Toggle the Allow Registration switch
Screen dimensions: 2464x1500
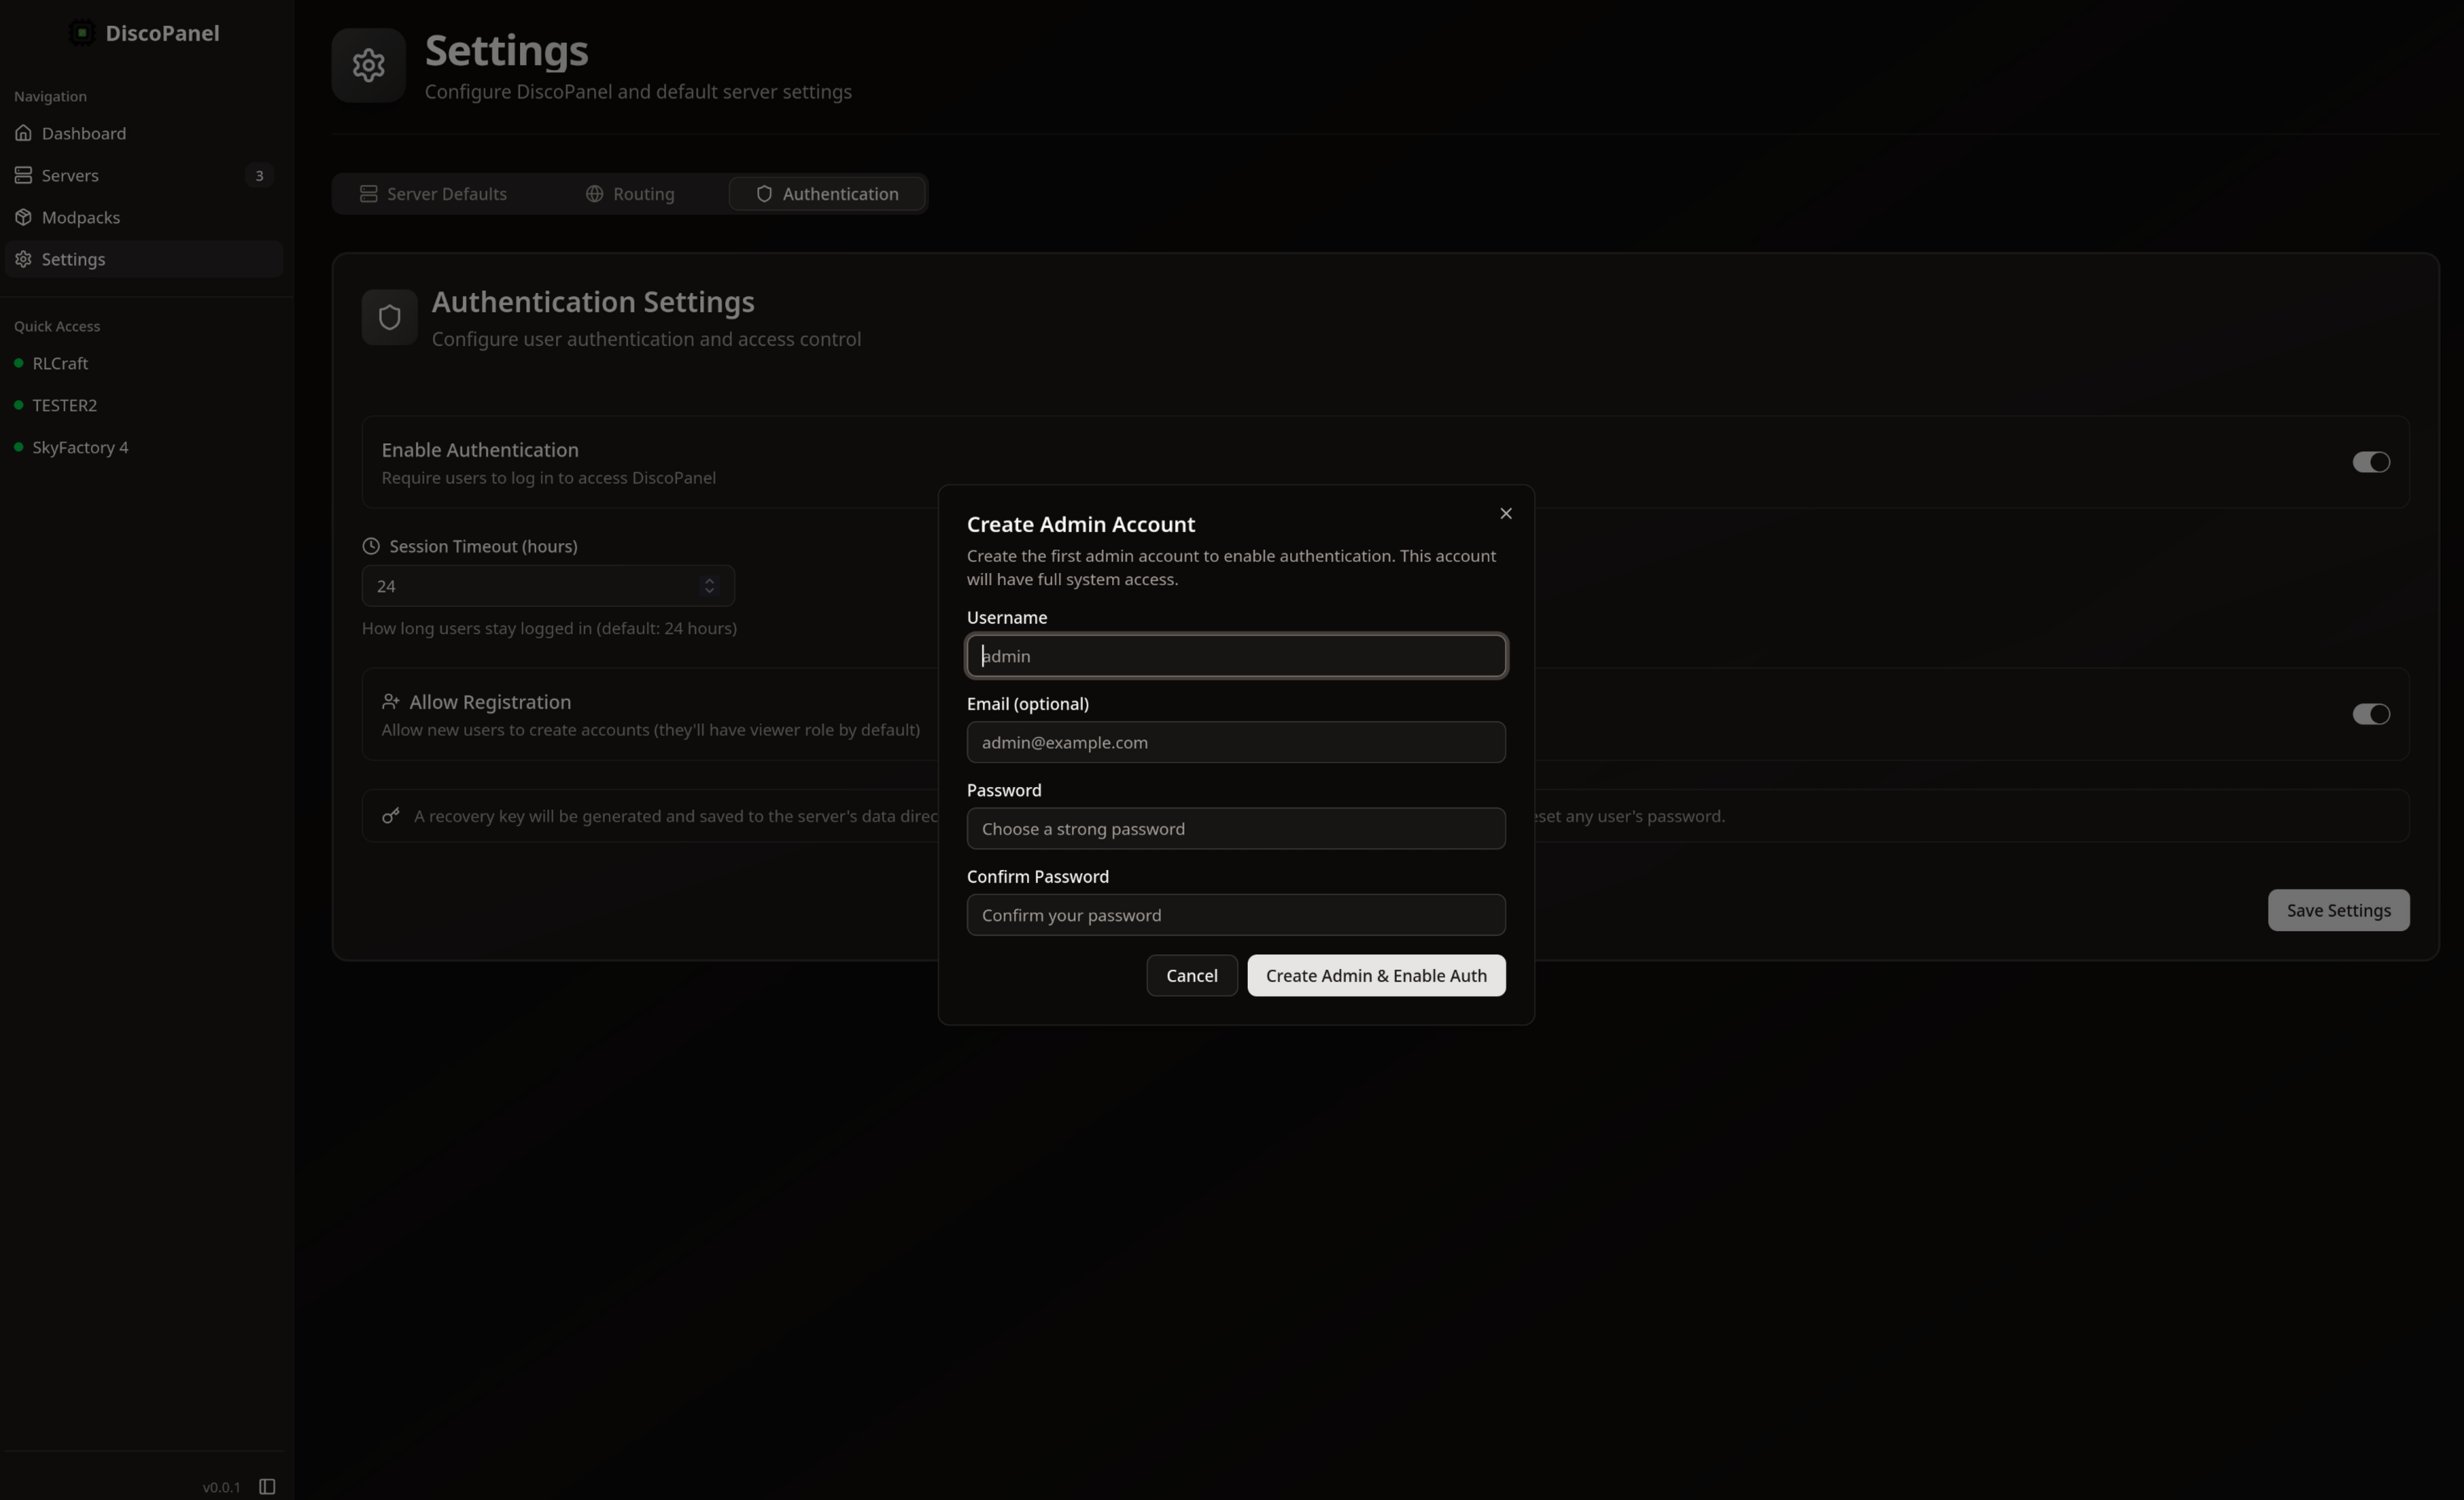click(x=2371, y=714)
